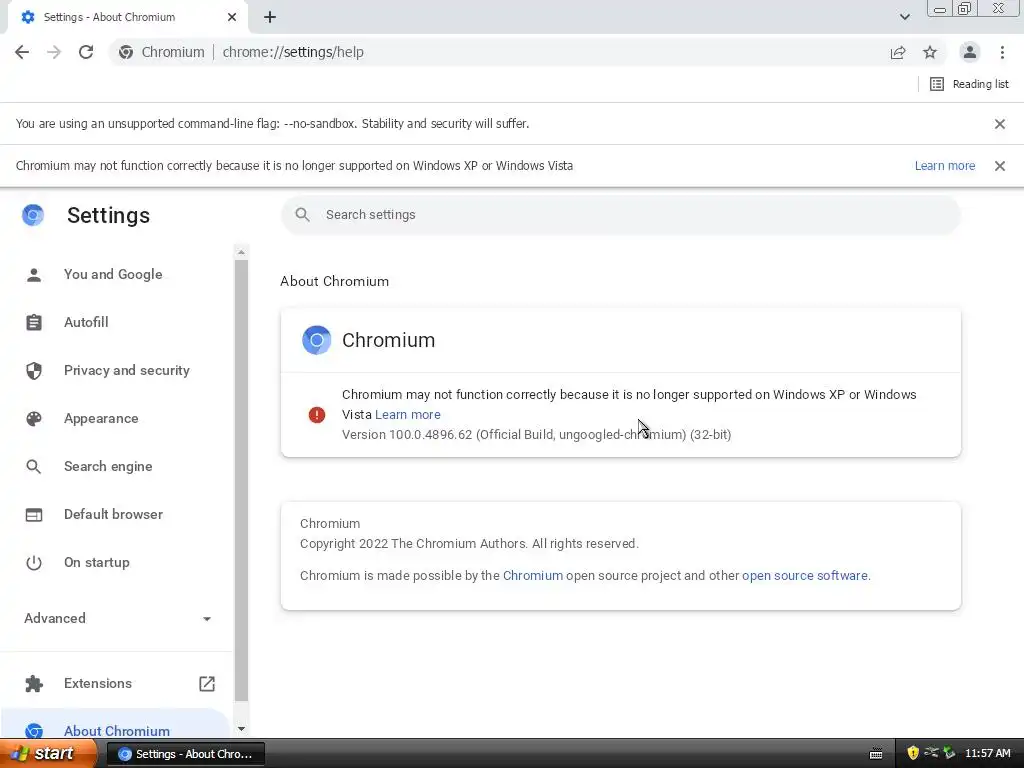Click the About Chromium heading

(x=334, y=281)
